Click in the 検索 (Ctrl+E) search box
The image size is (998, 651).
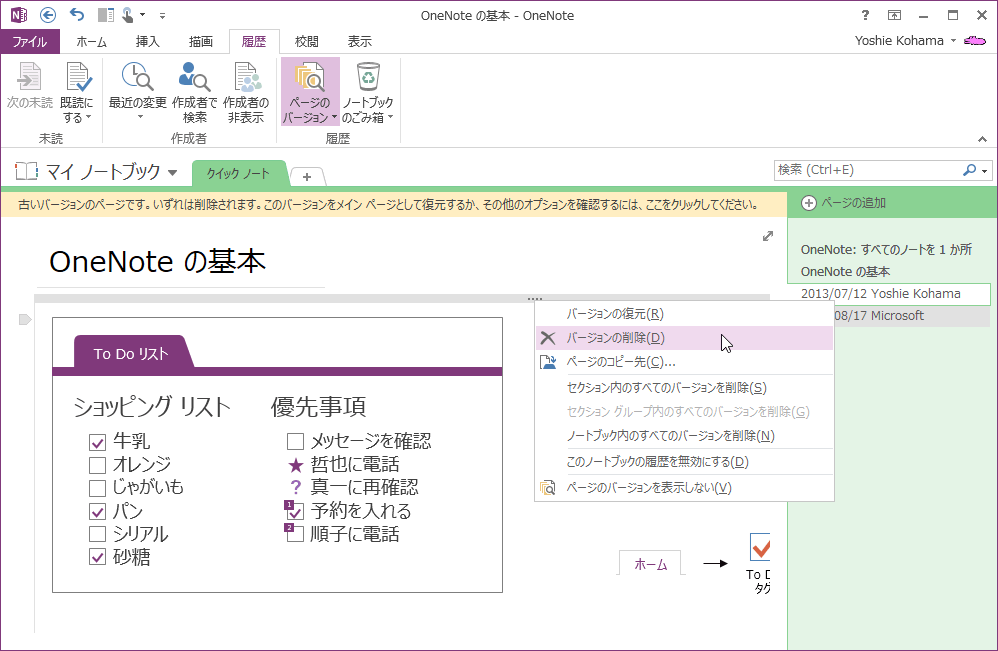(869, 170)
